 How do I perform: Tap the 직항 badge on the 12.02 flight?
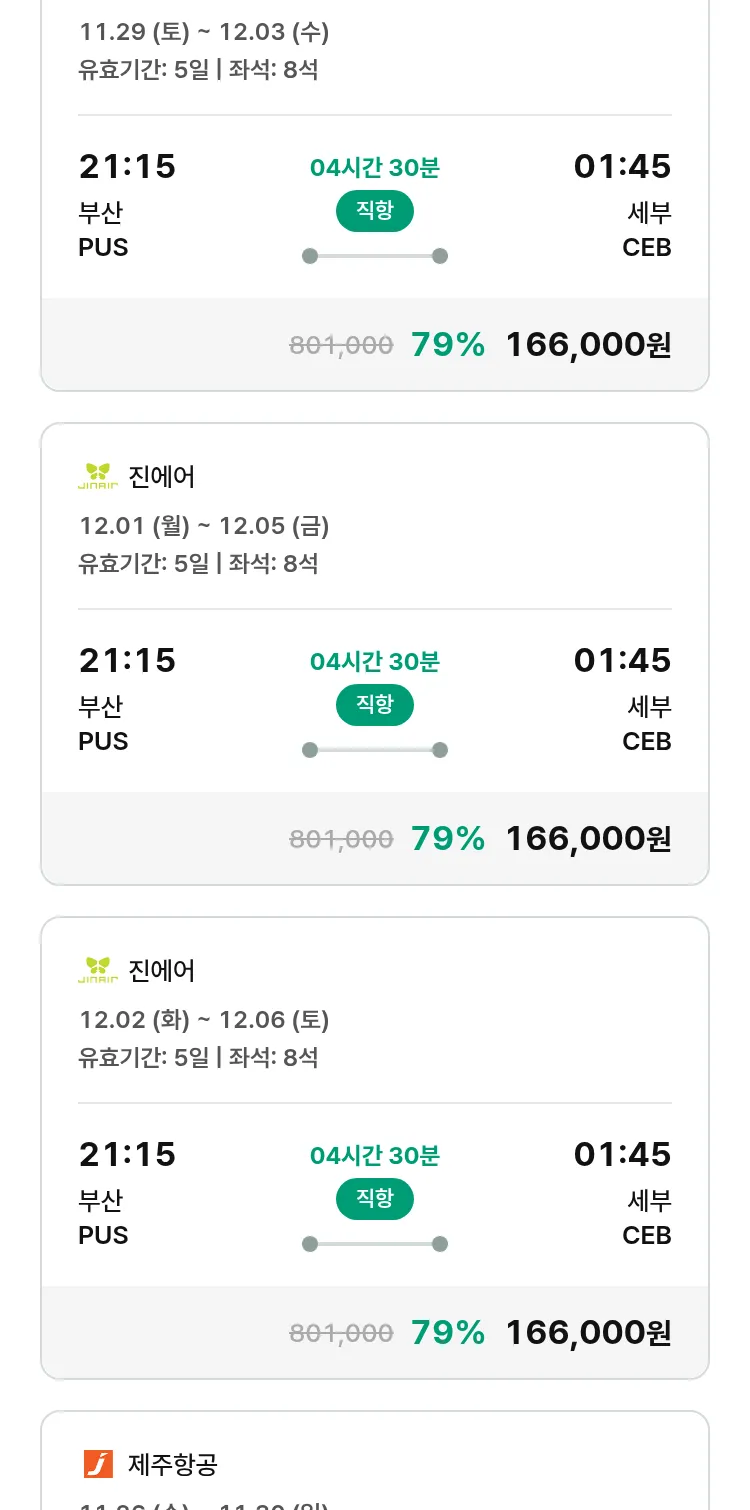pos(374,1198)
